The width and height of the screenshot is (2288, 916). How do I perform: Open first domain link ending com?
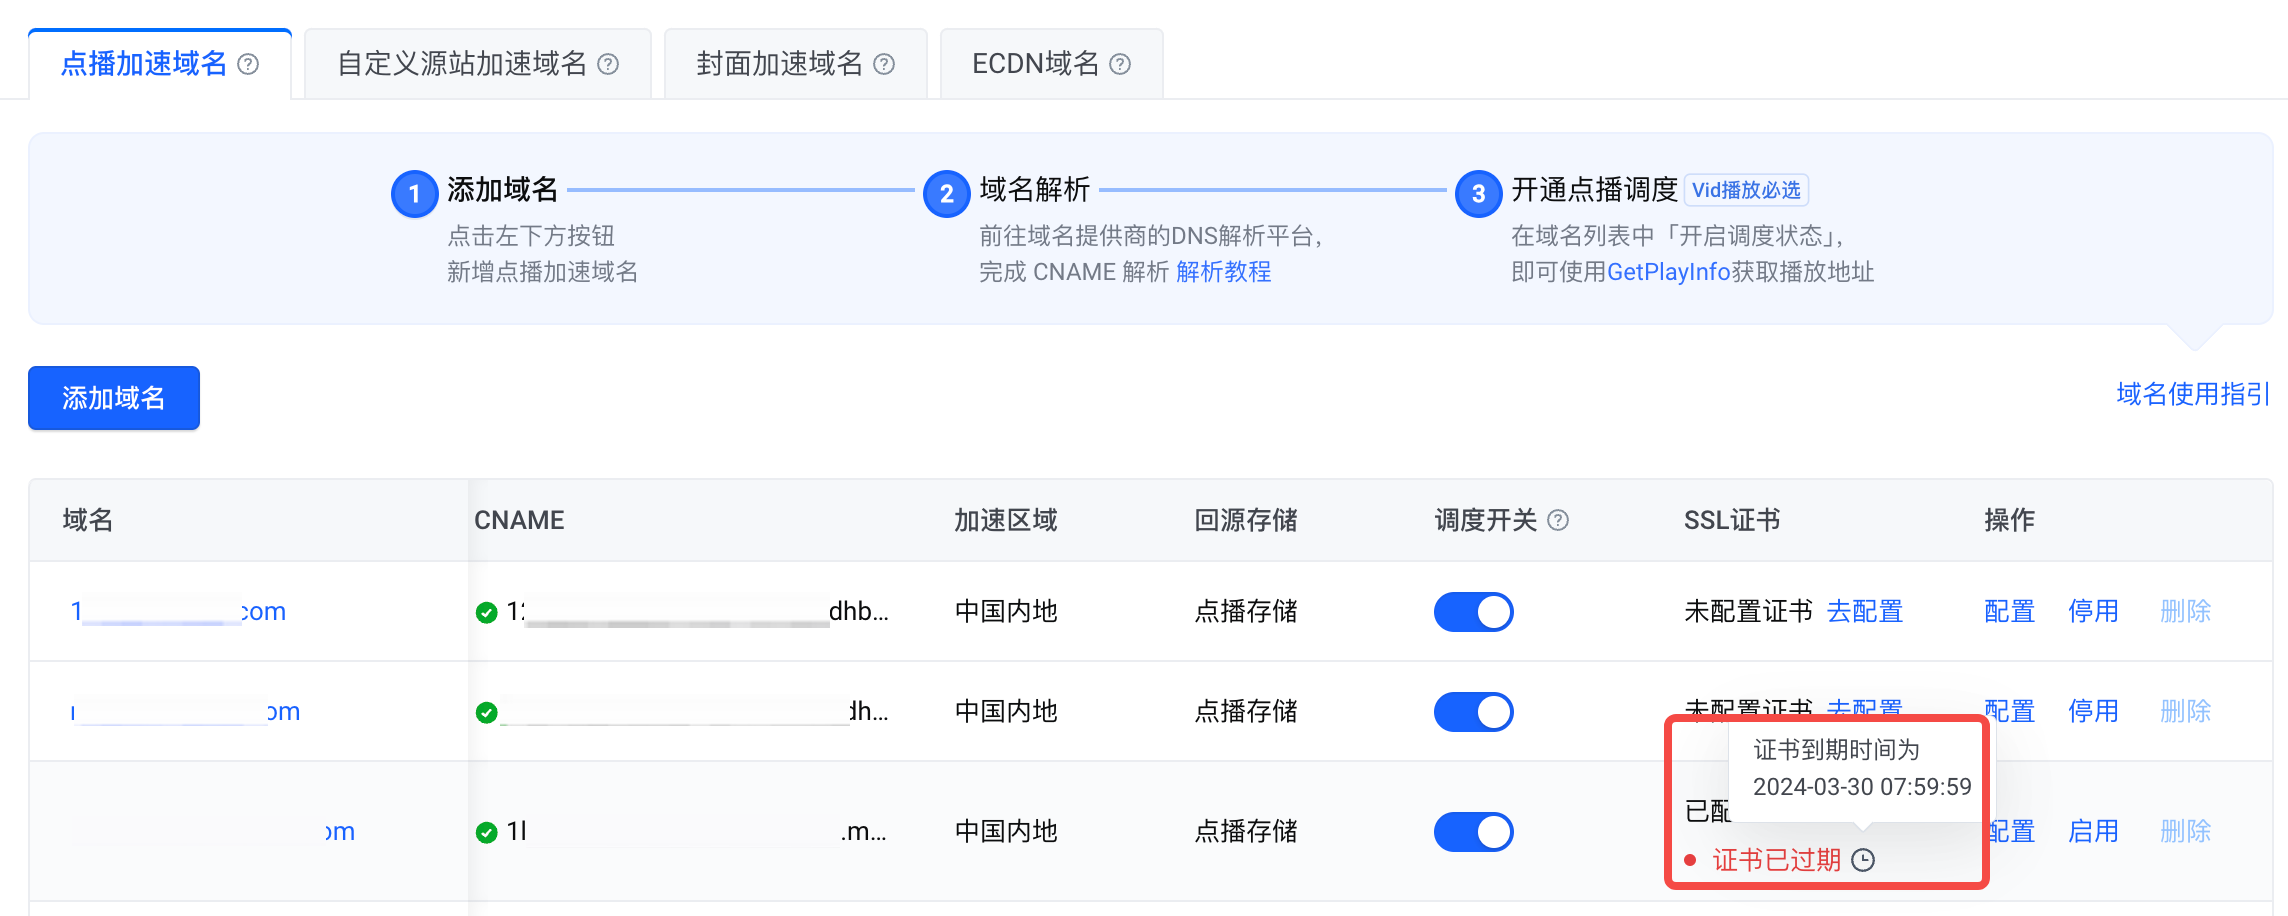pos(178,611)
